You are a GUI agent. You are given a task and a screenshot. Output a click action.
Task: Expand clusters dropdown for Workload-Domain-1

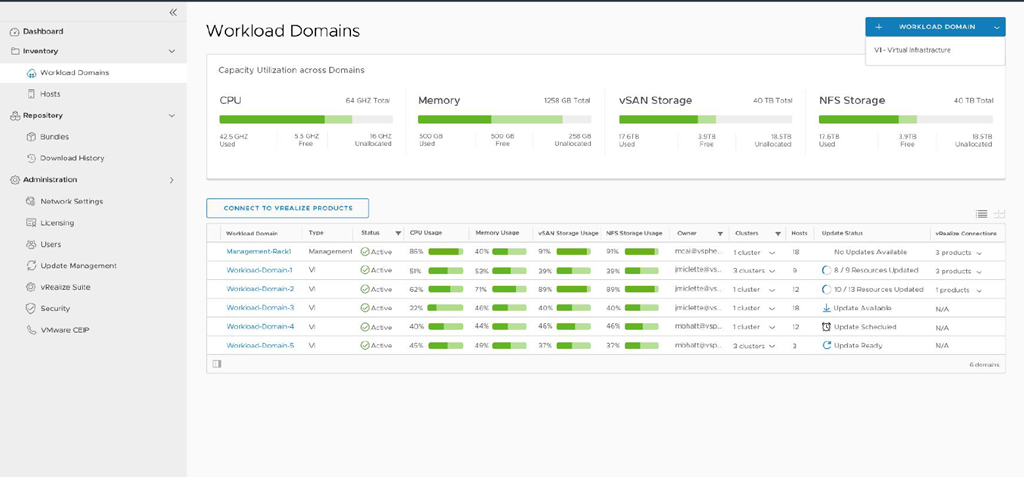click(x=772, y=271)
